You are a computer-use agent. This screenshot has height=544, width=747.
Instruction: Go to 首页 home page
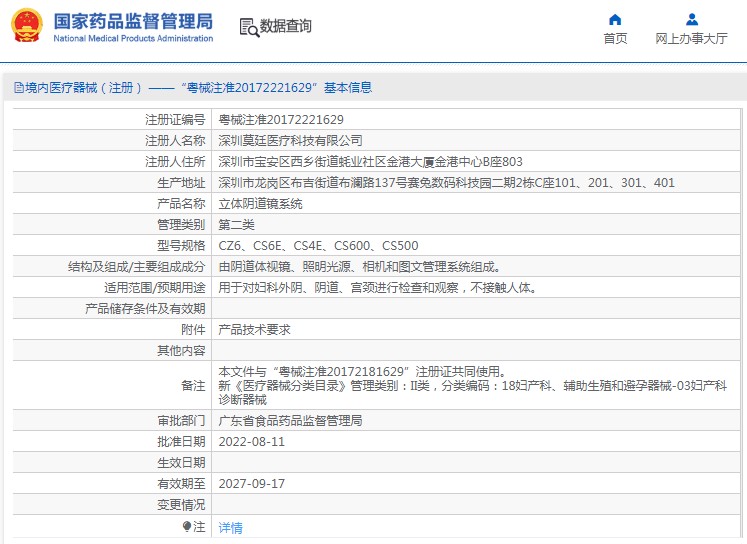coord(615,39)
